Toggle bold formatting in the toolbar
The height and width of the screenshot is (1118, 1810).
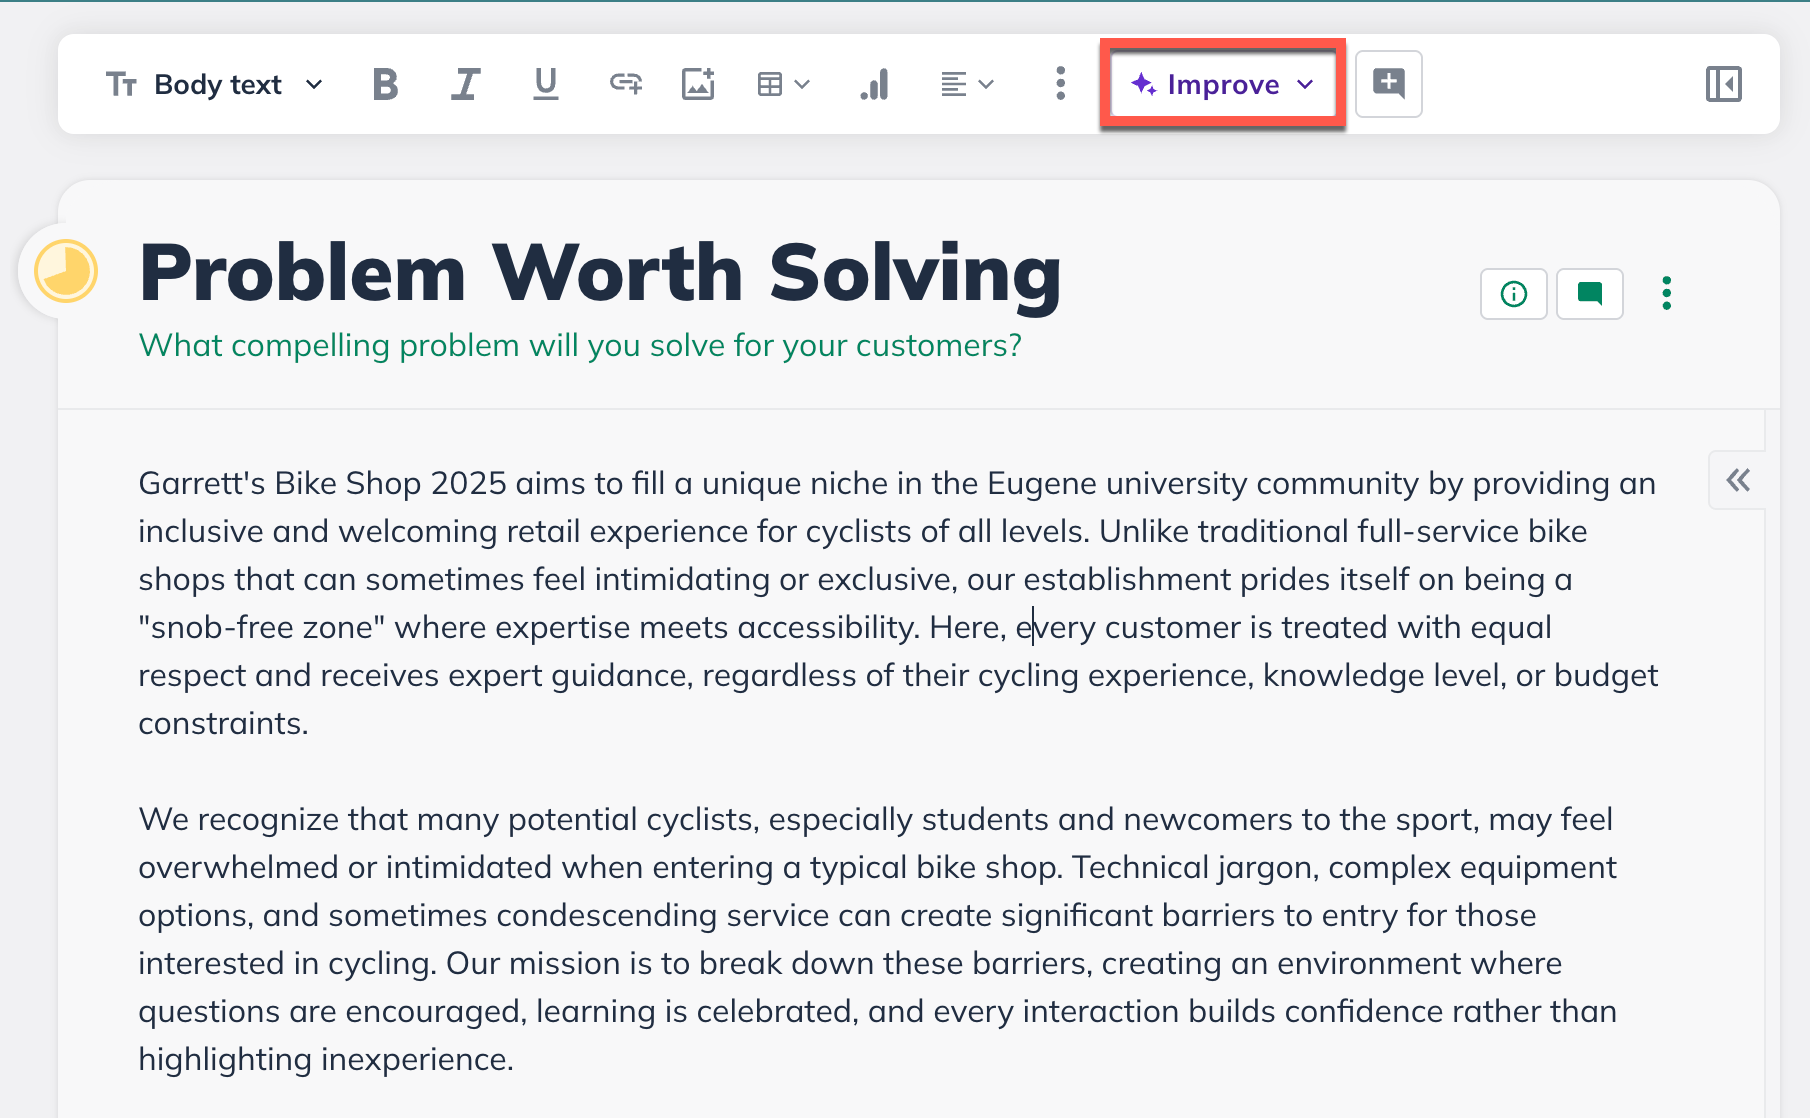[x=384, y=84]
